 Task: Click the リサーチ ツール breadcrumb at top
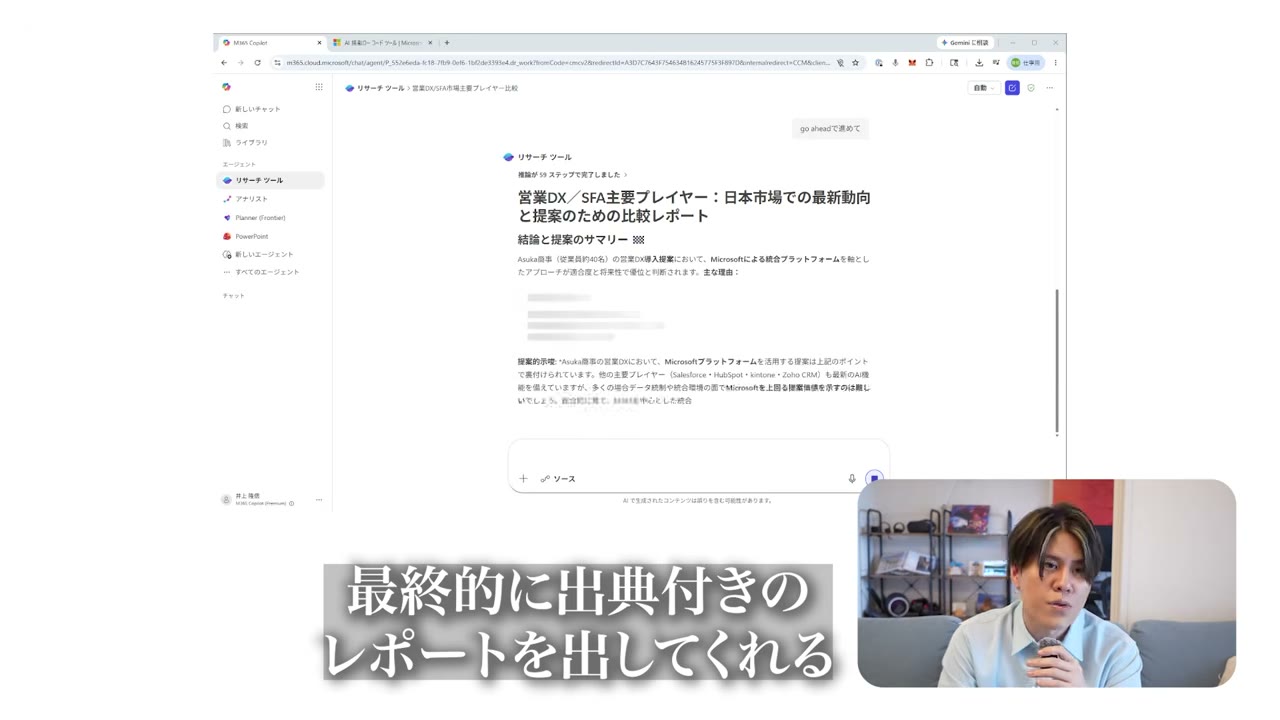(x=375, y=88)
